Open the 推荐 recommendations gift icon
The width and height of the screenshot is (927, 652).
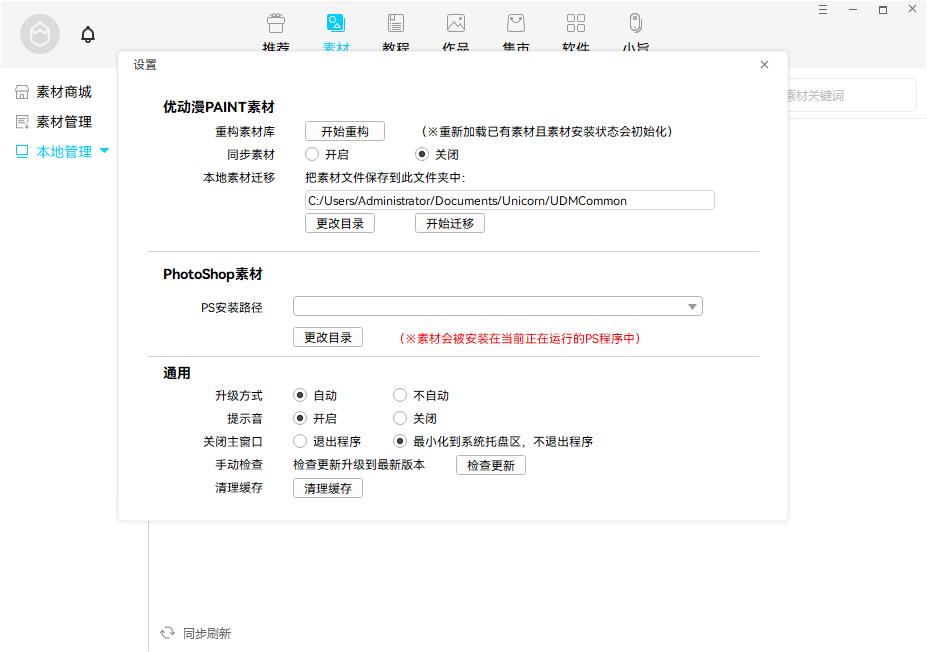276,24
